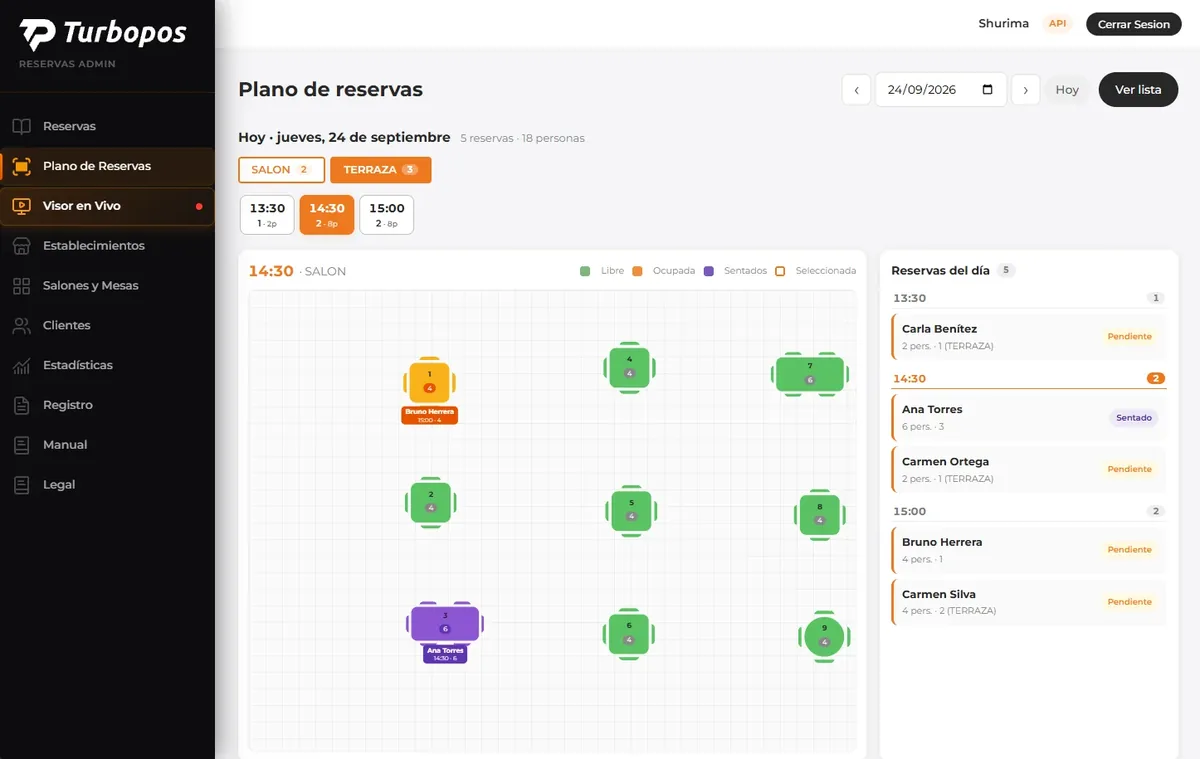
Task: Open Clientes in the sidebar menu
Action: point(107,326)
